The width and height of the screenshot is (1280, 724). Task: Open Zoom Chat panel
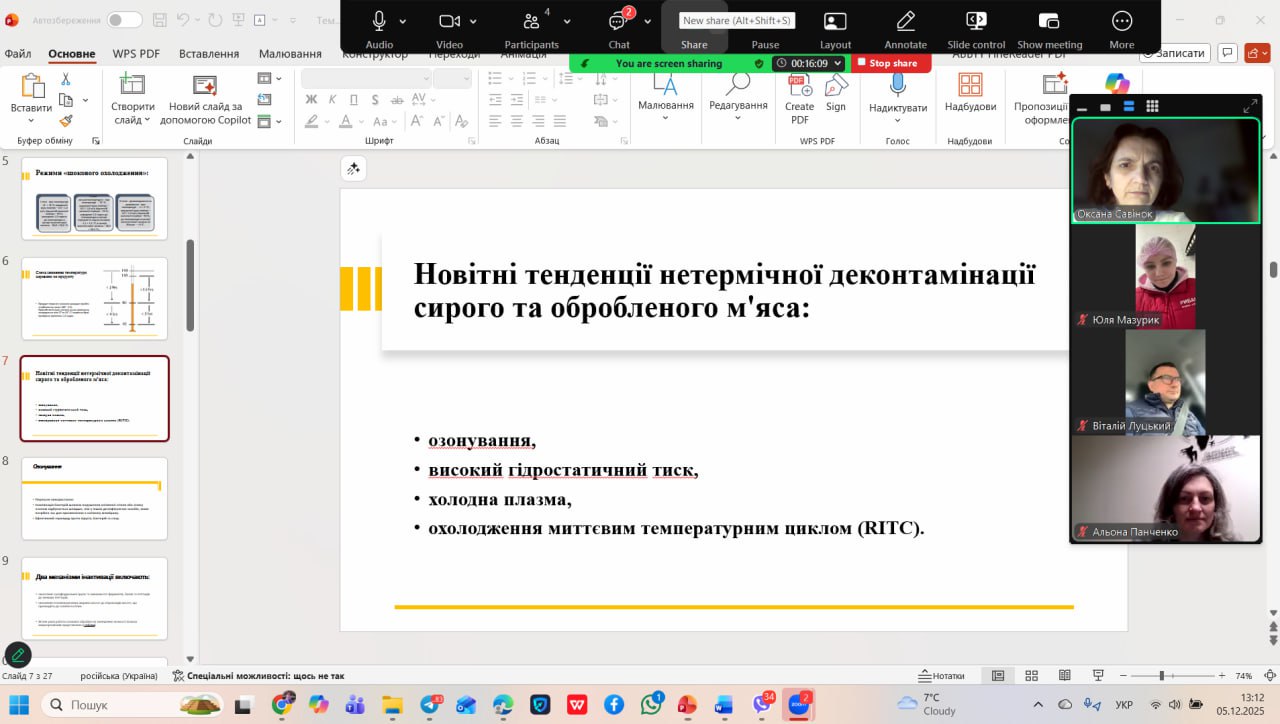(618, 22)
